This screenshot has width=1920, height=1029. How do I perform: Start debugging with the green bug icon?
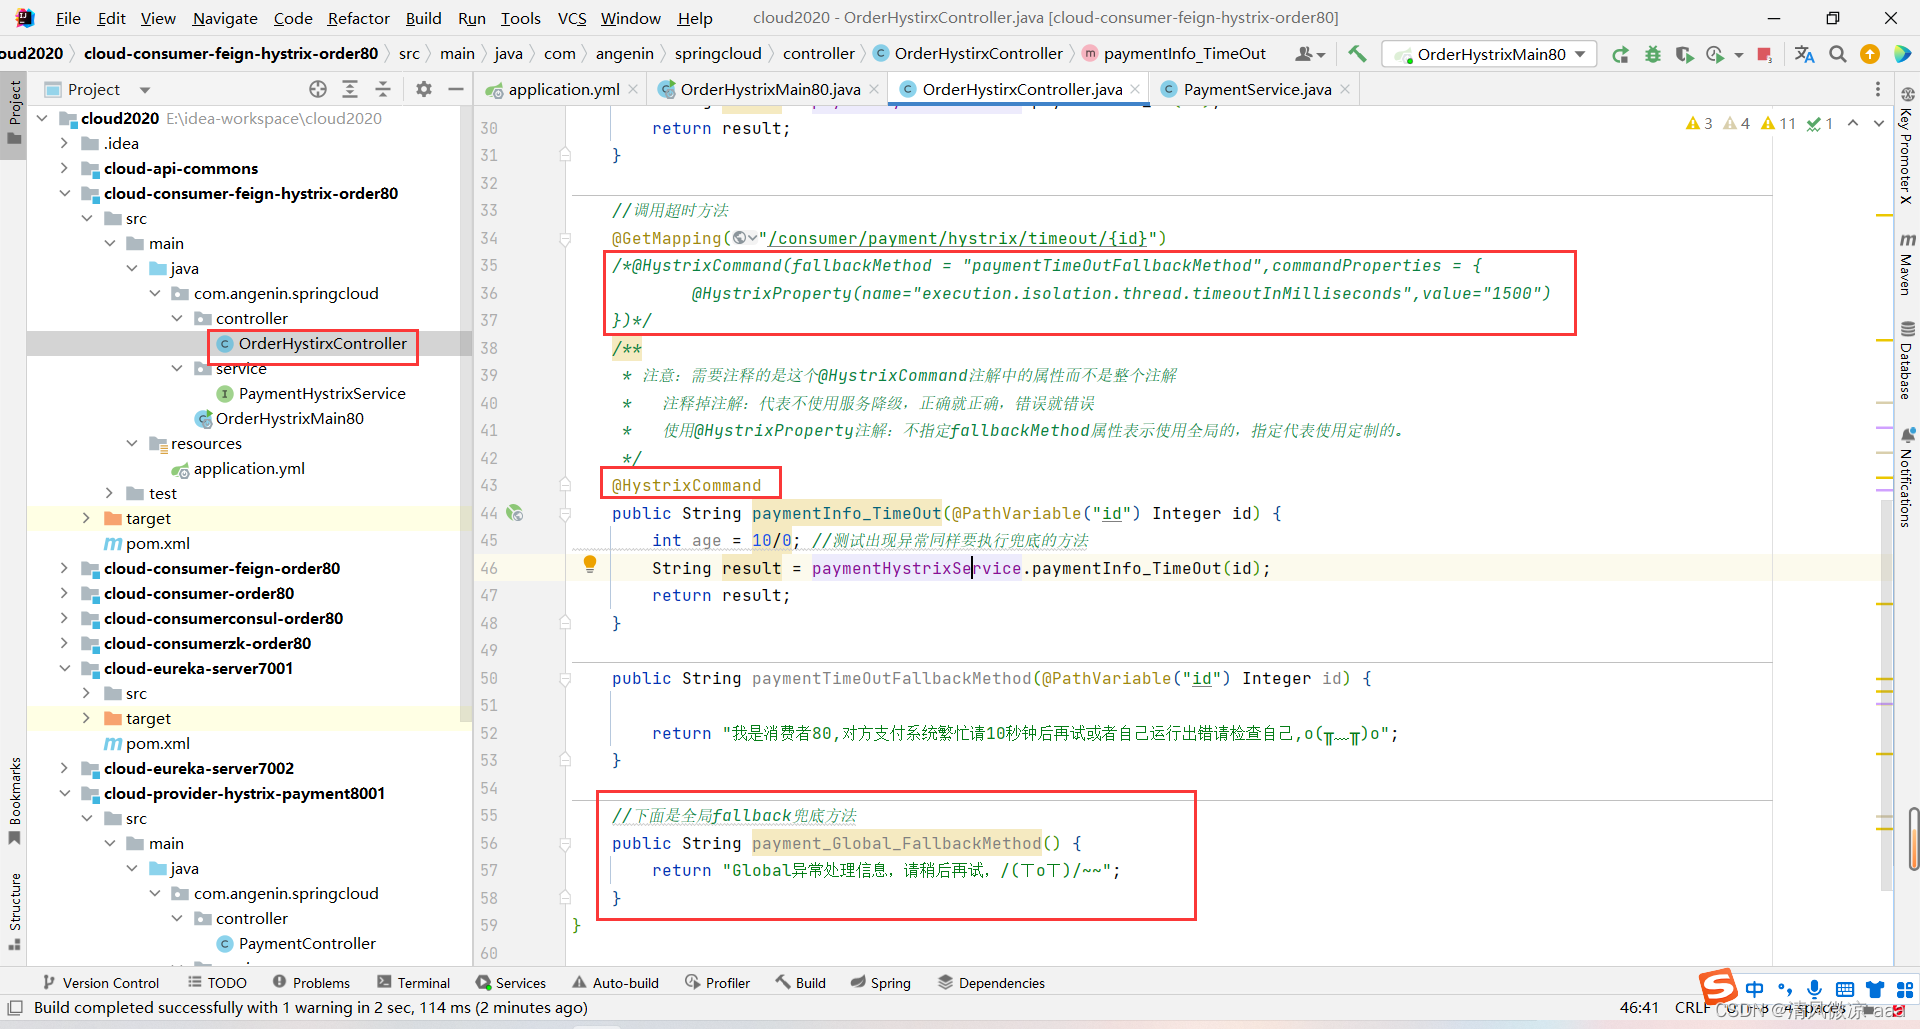click(x=1652, y=54)
